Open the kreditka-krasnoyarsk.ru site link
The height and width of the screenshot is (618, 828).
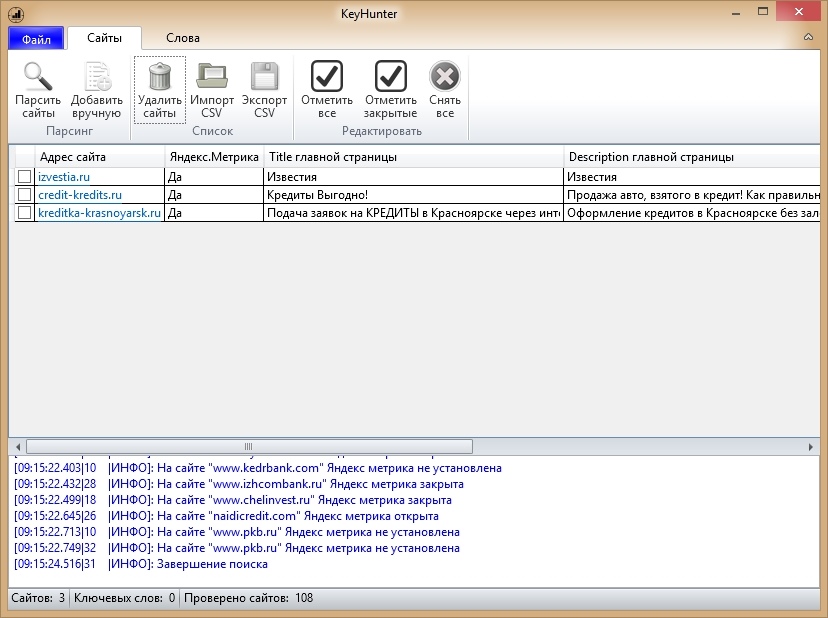pos(99,213)
